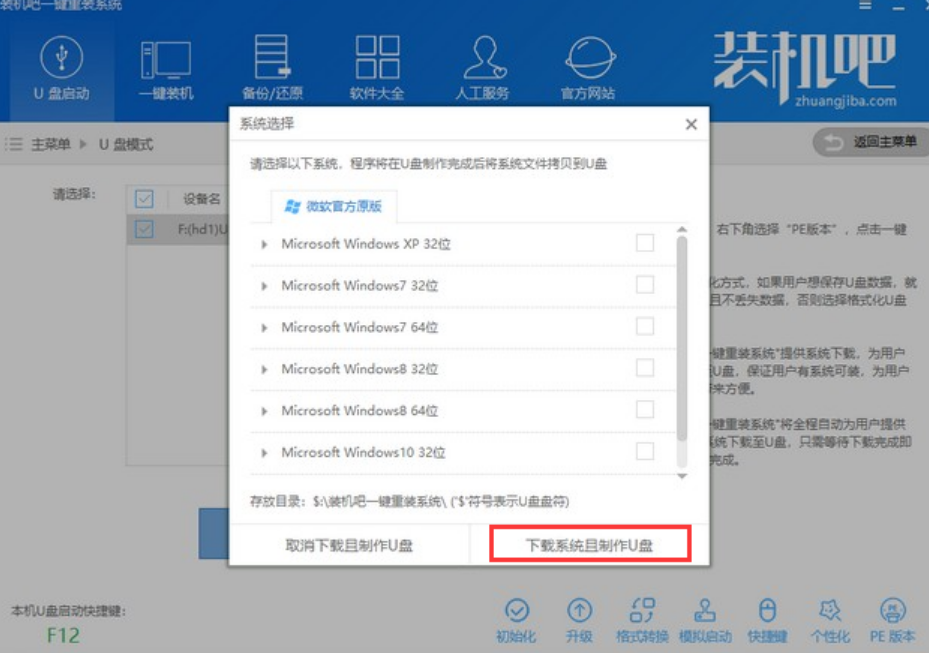Expand Microsoft Windows XP 32位 entry
The image size is (929, 653).
264,244
